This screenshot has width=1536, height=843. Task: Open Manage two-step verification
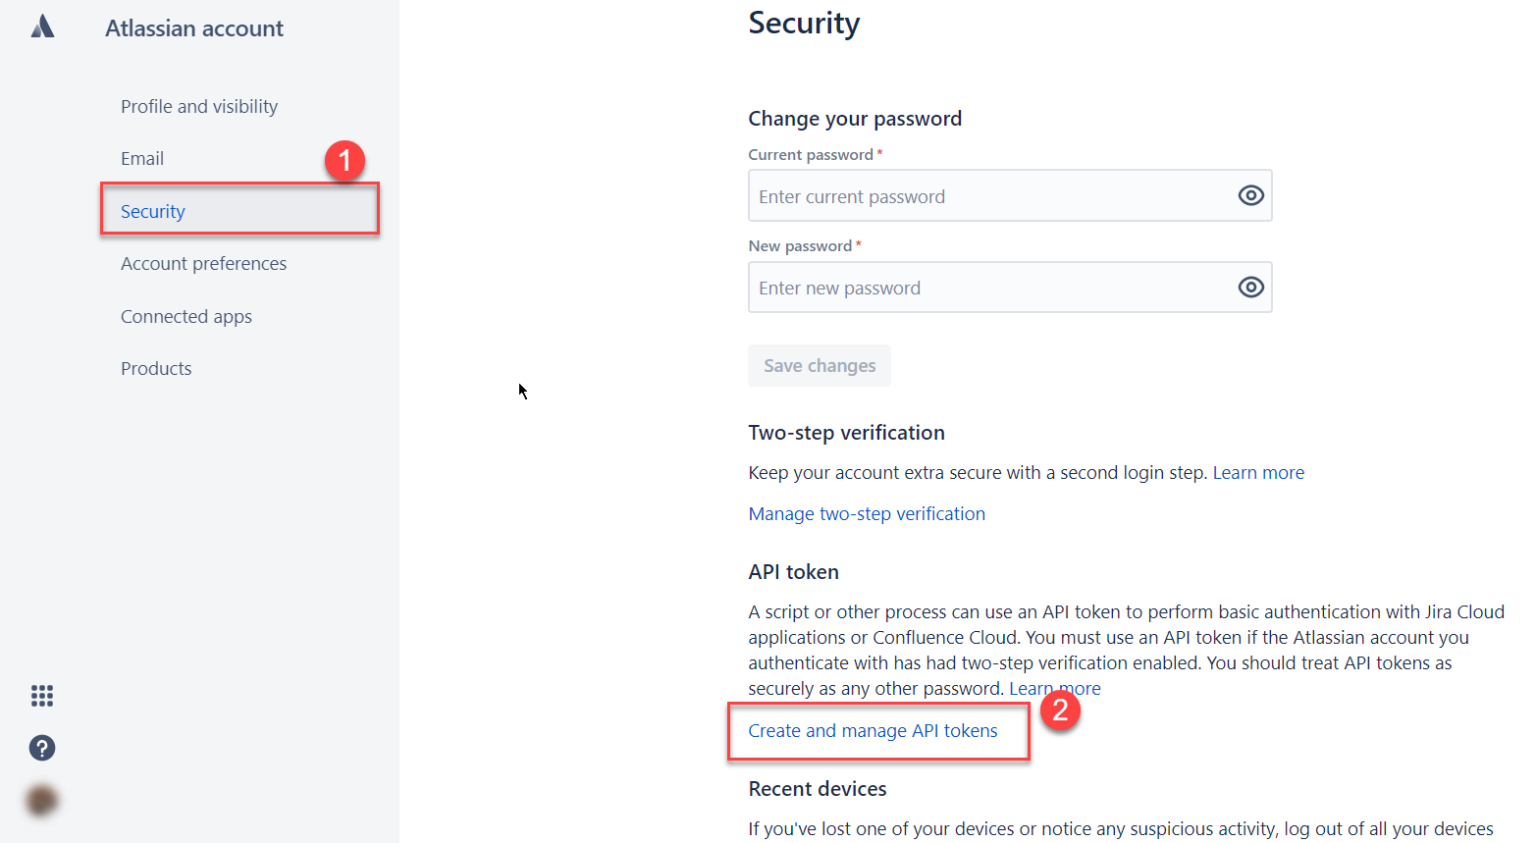click(x=866, y=513)
